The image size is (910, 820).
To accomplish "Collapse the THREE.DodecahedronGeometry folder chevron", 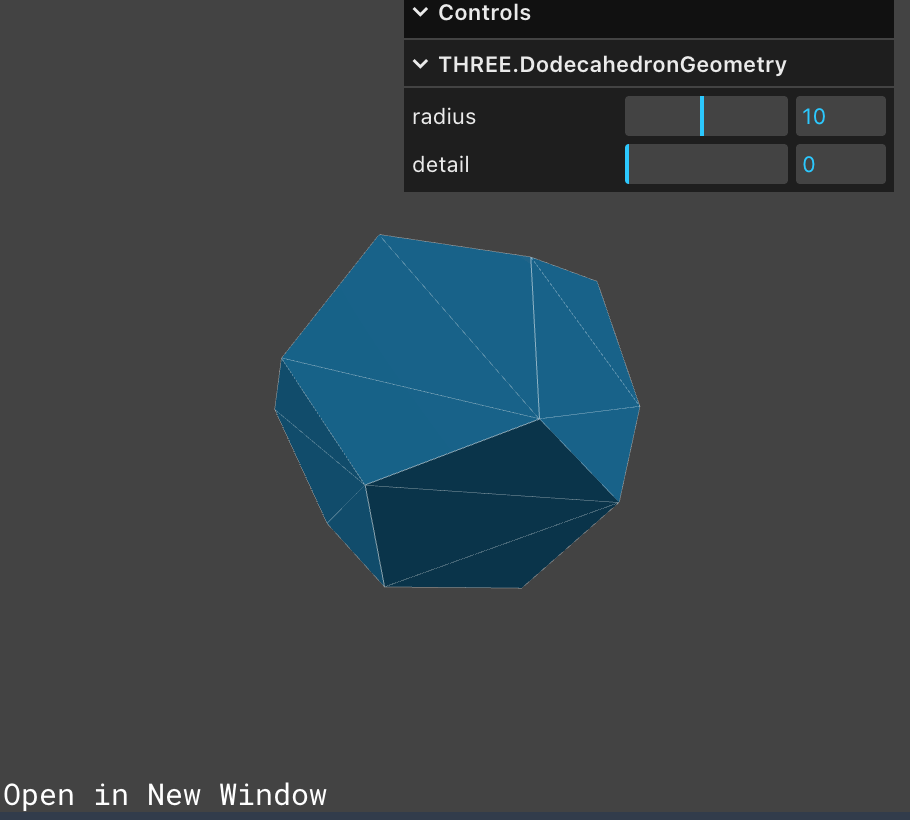I will pos(420,64).
